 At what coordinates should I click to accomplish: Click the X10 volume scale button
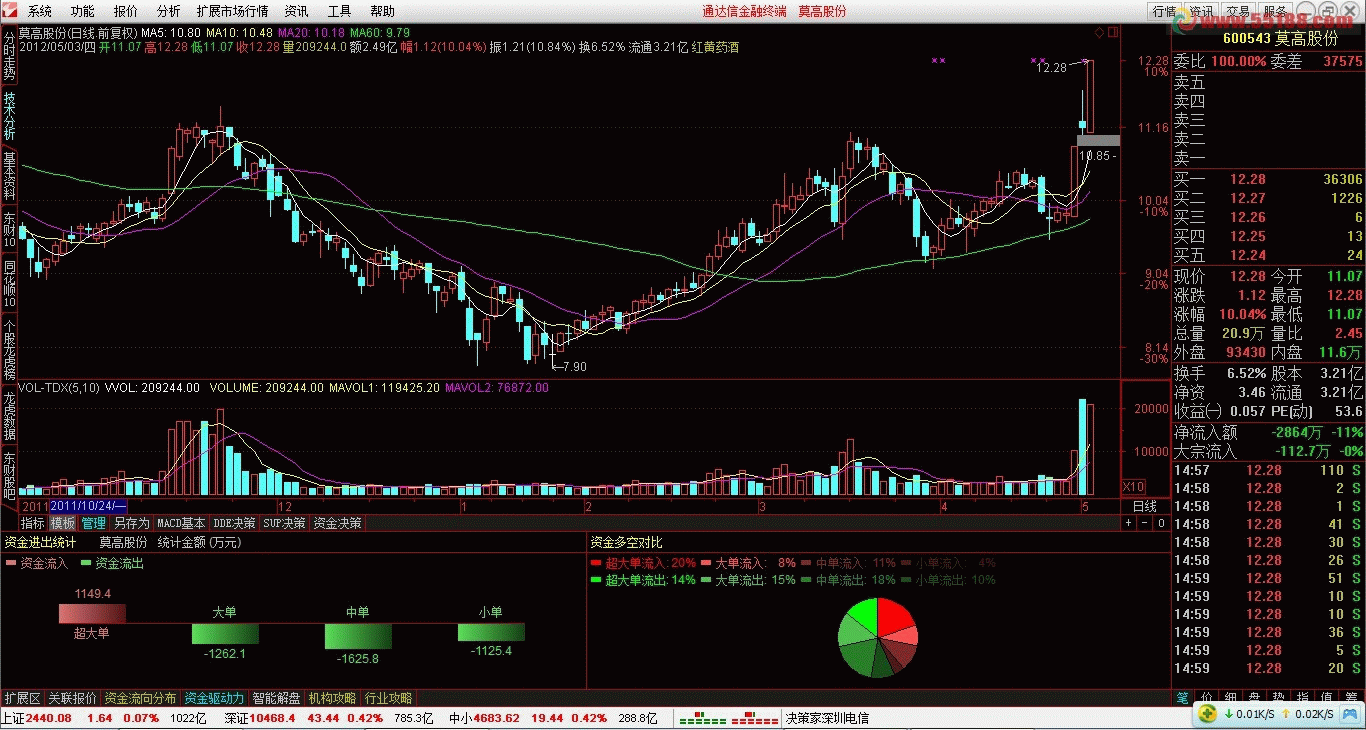[1133, 487]
